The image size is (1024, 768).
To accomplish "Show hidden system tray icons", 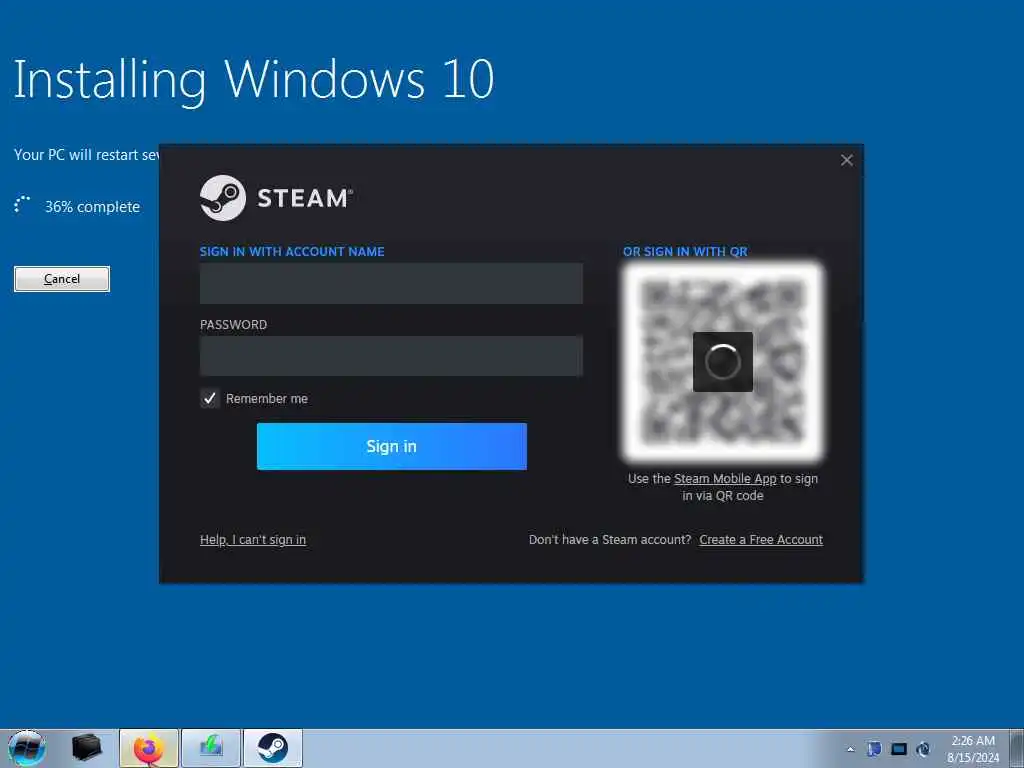I will (x=850, y=749).
